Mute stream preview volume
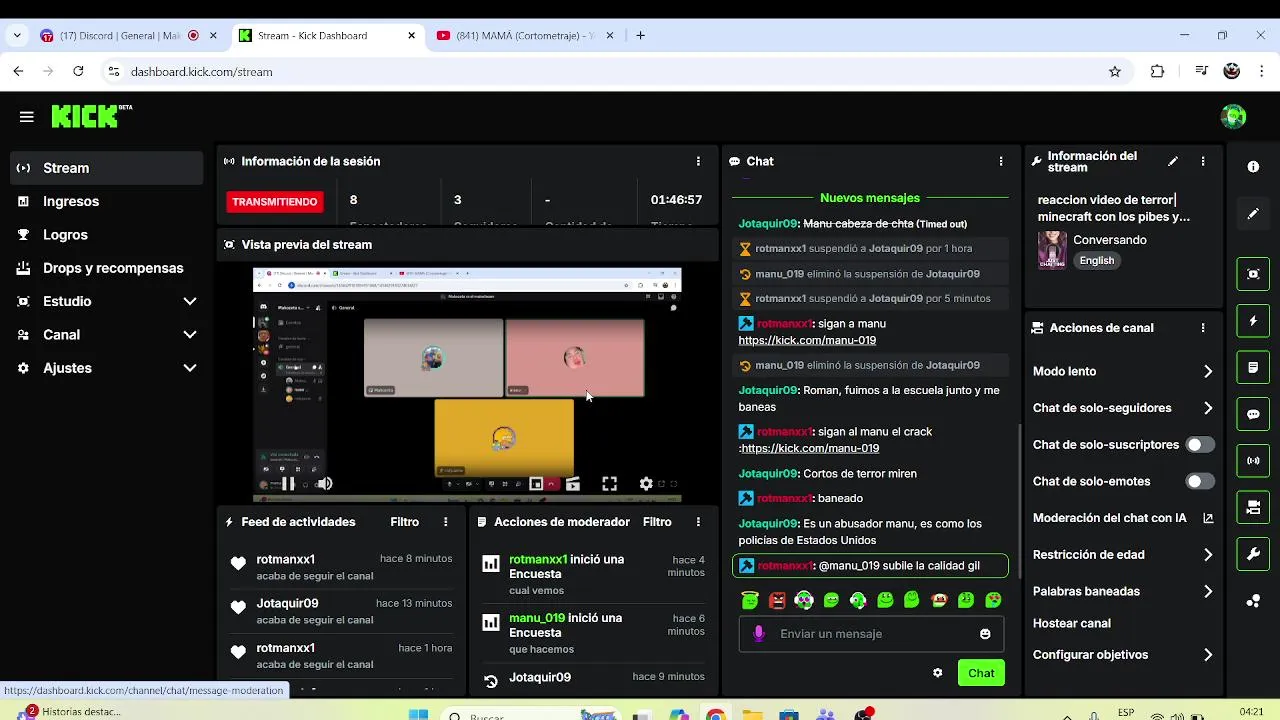 [324, 484]
